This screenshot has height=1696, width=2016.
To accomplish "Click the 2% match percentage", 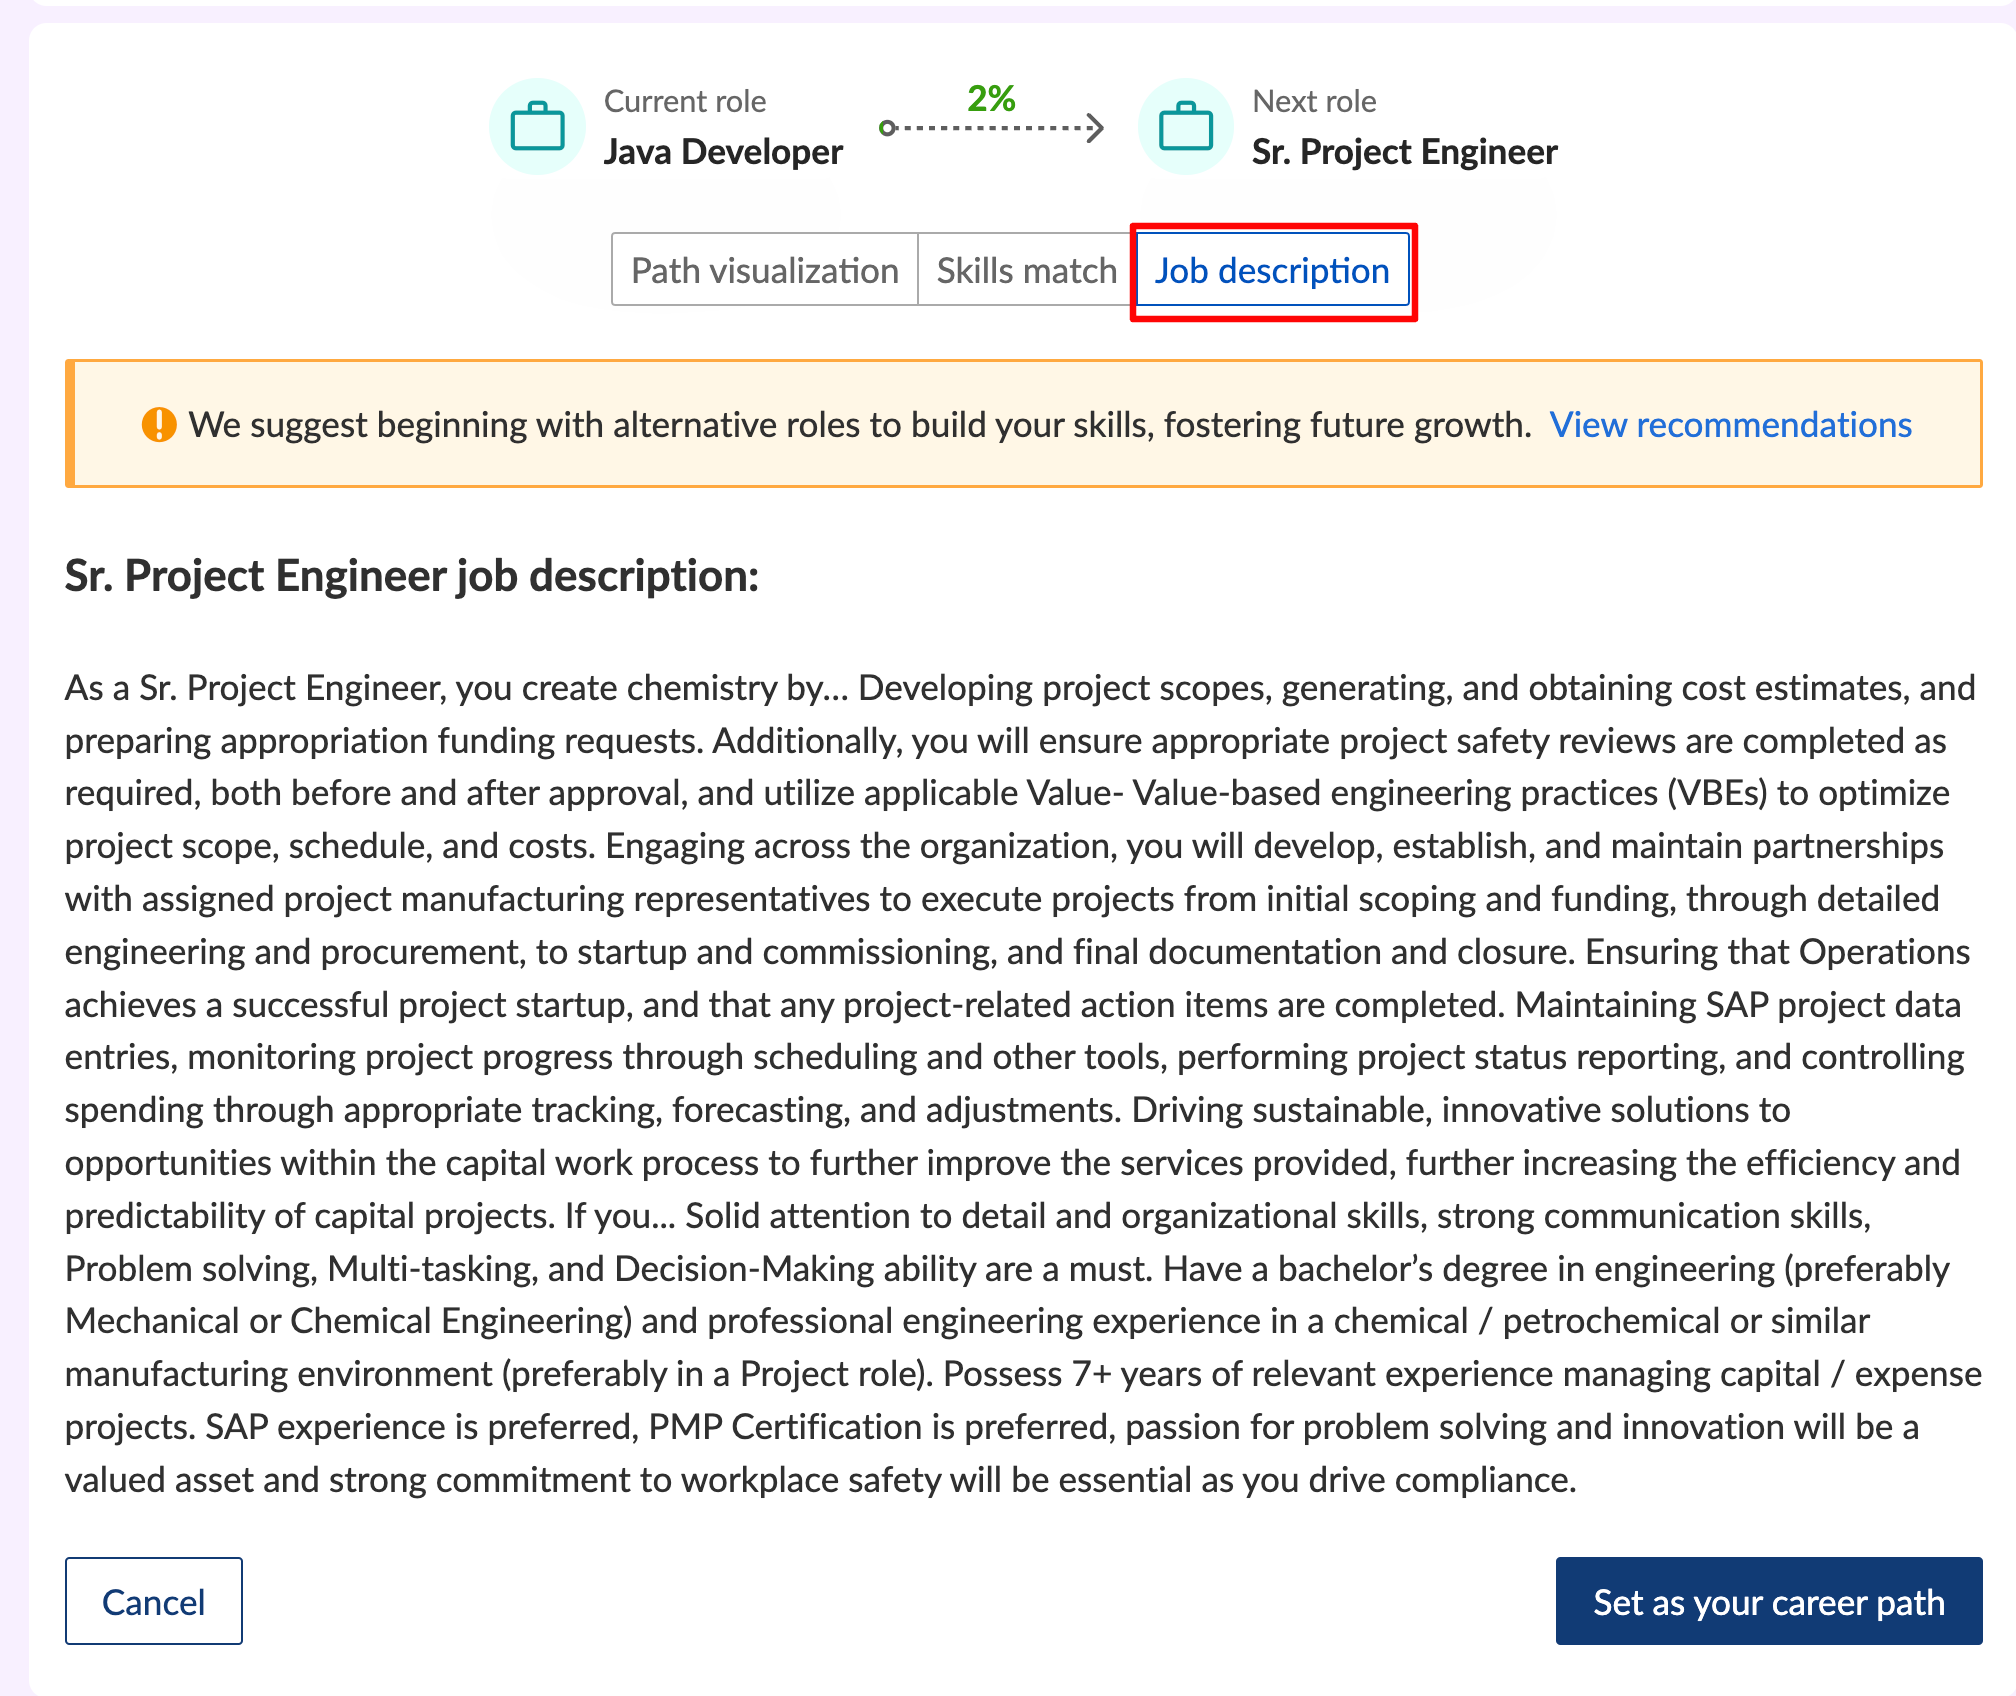I will point(991,98).
